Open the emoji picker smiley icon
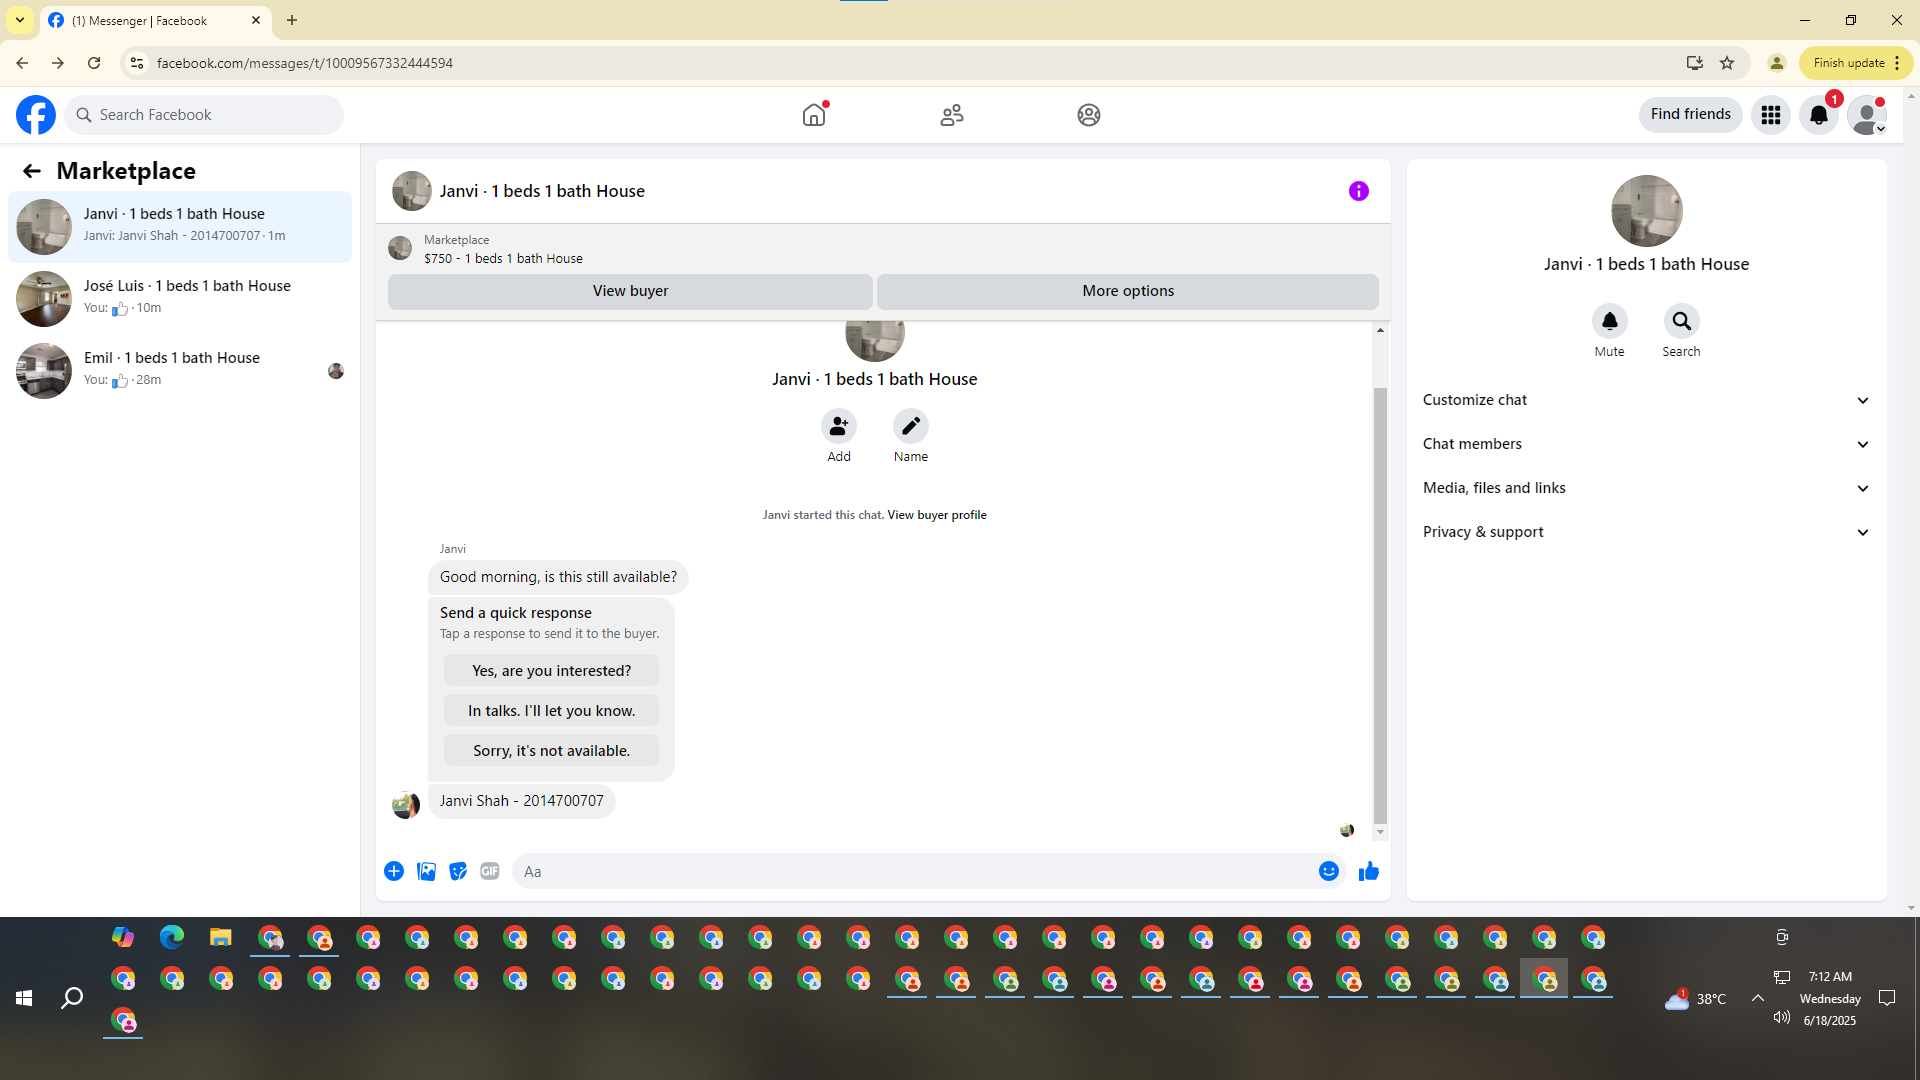 coord(1329,871)
